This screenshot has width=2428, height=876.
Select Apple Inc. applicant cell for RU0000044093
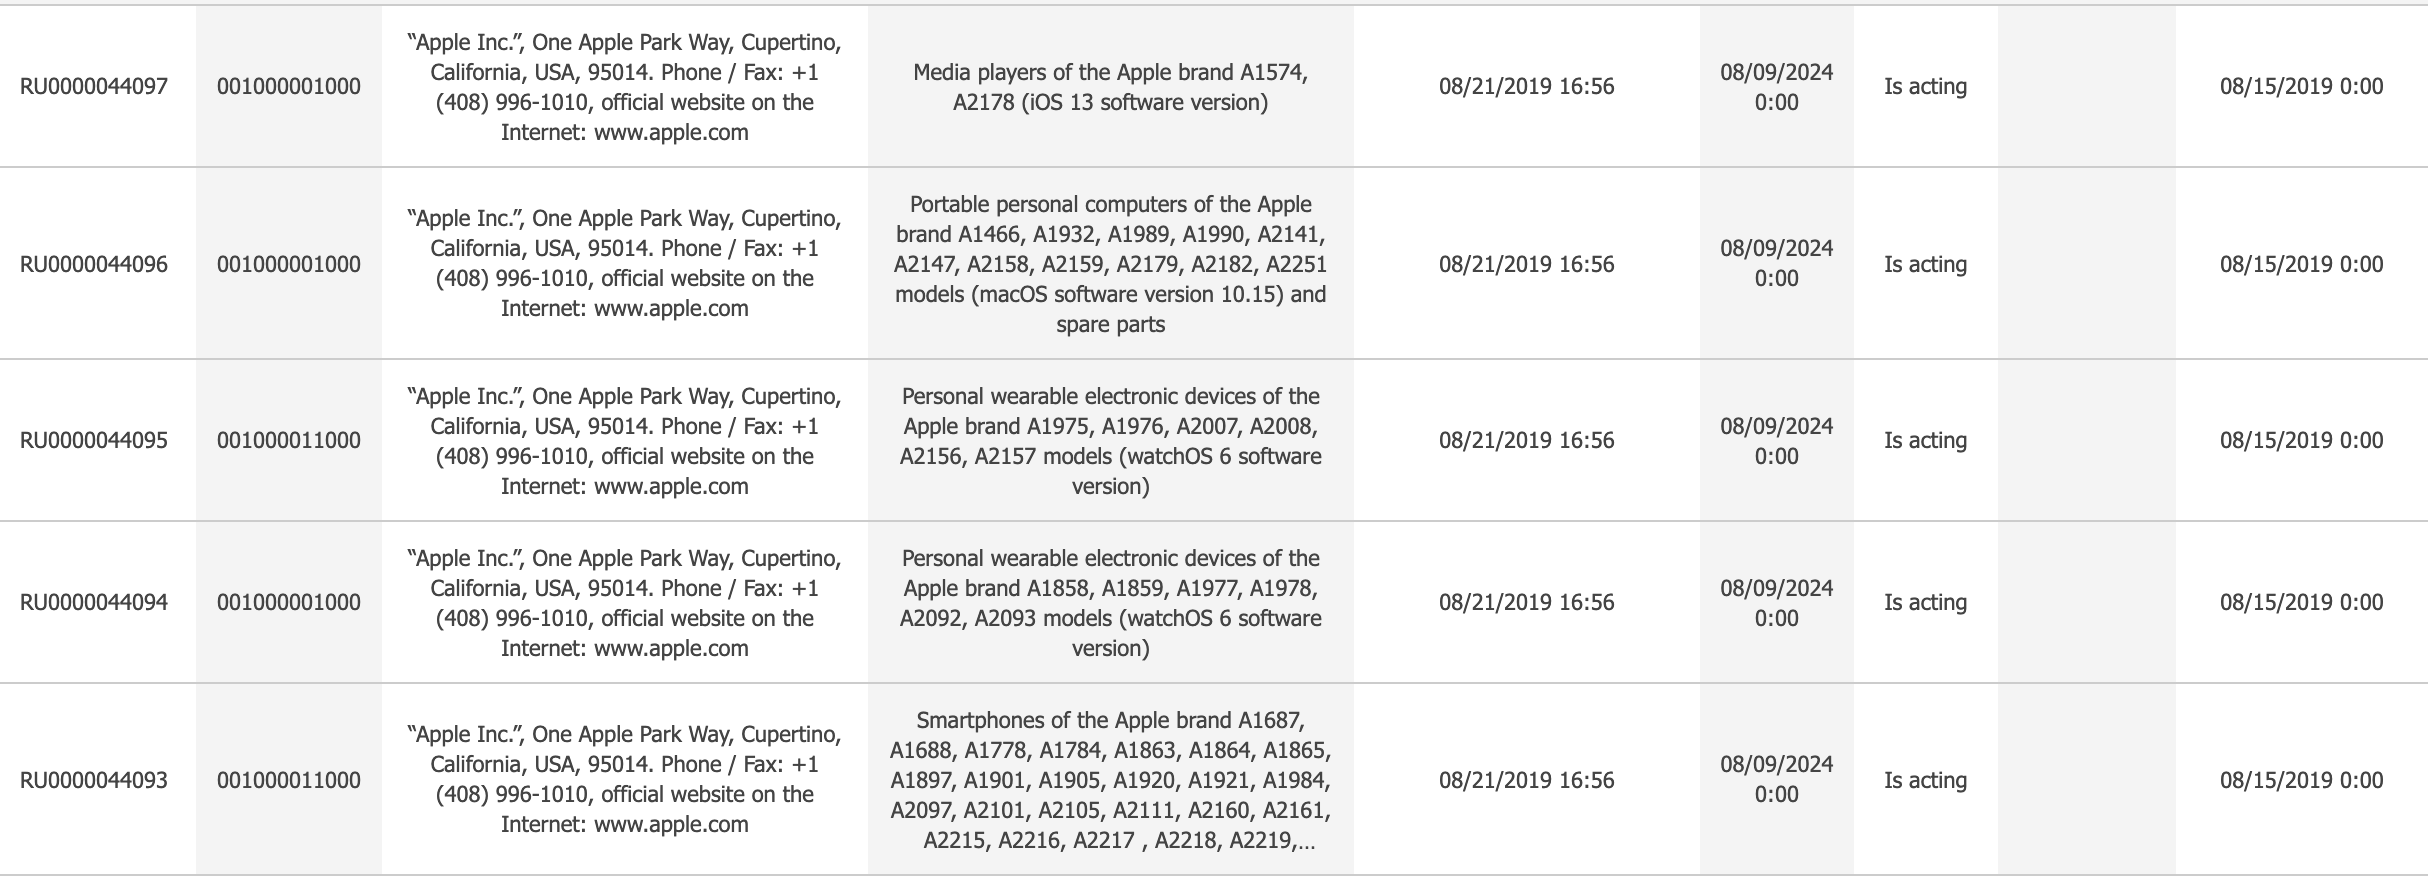tap(624, 780)
